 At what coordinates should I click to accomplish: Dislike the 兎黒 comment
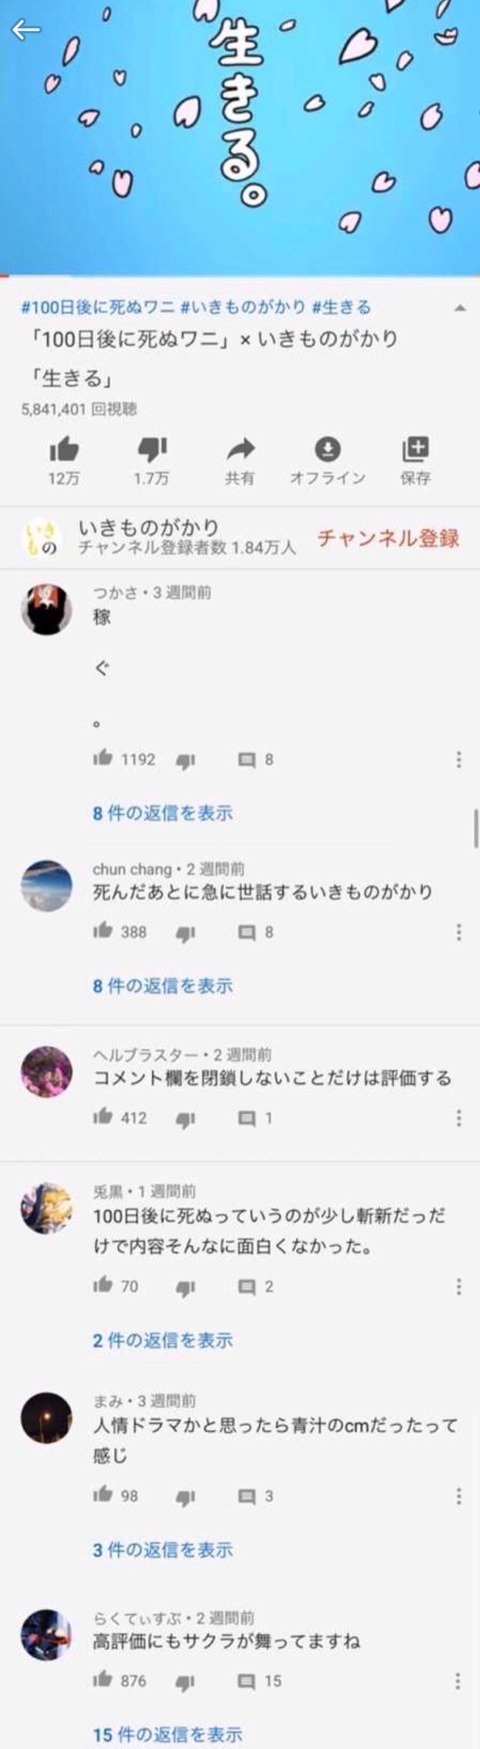tap(186, 1288)
